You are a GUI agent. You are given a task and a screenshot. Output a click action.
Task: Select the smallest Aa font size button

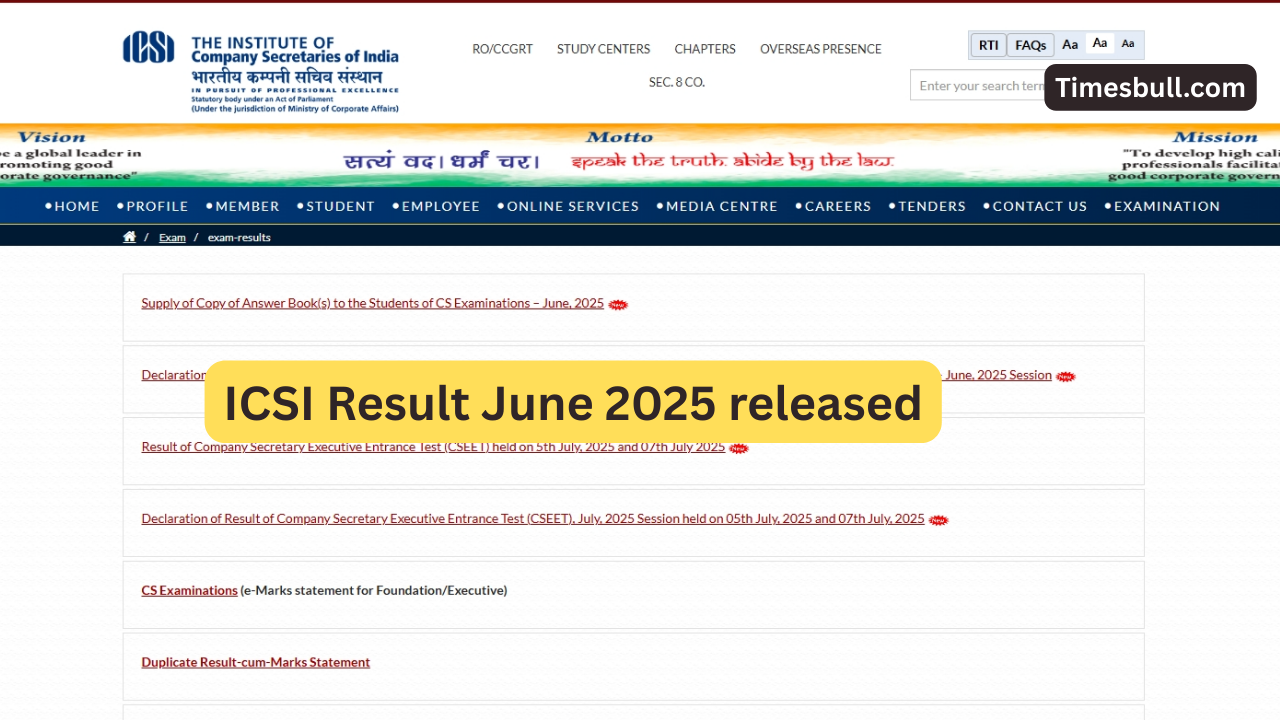[1128, 44]
